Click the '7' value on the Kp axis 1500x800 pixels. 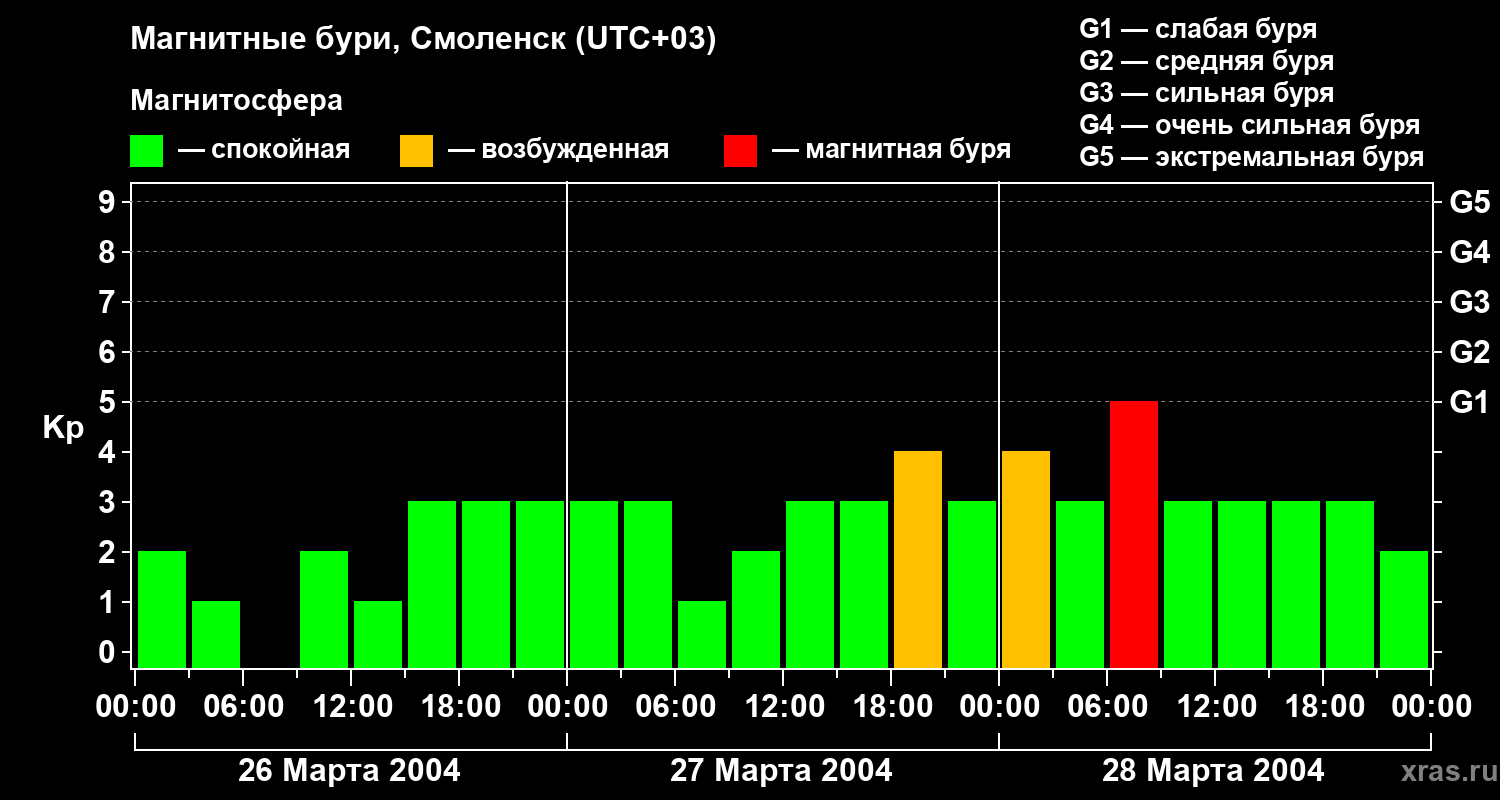[109, 302]
